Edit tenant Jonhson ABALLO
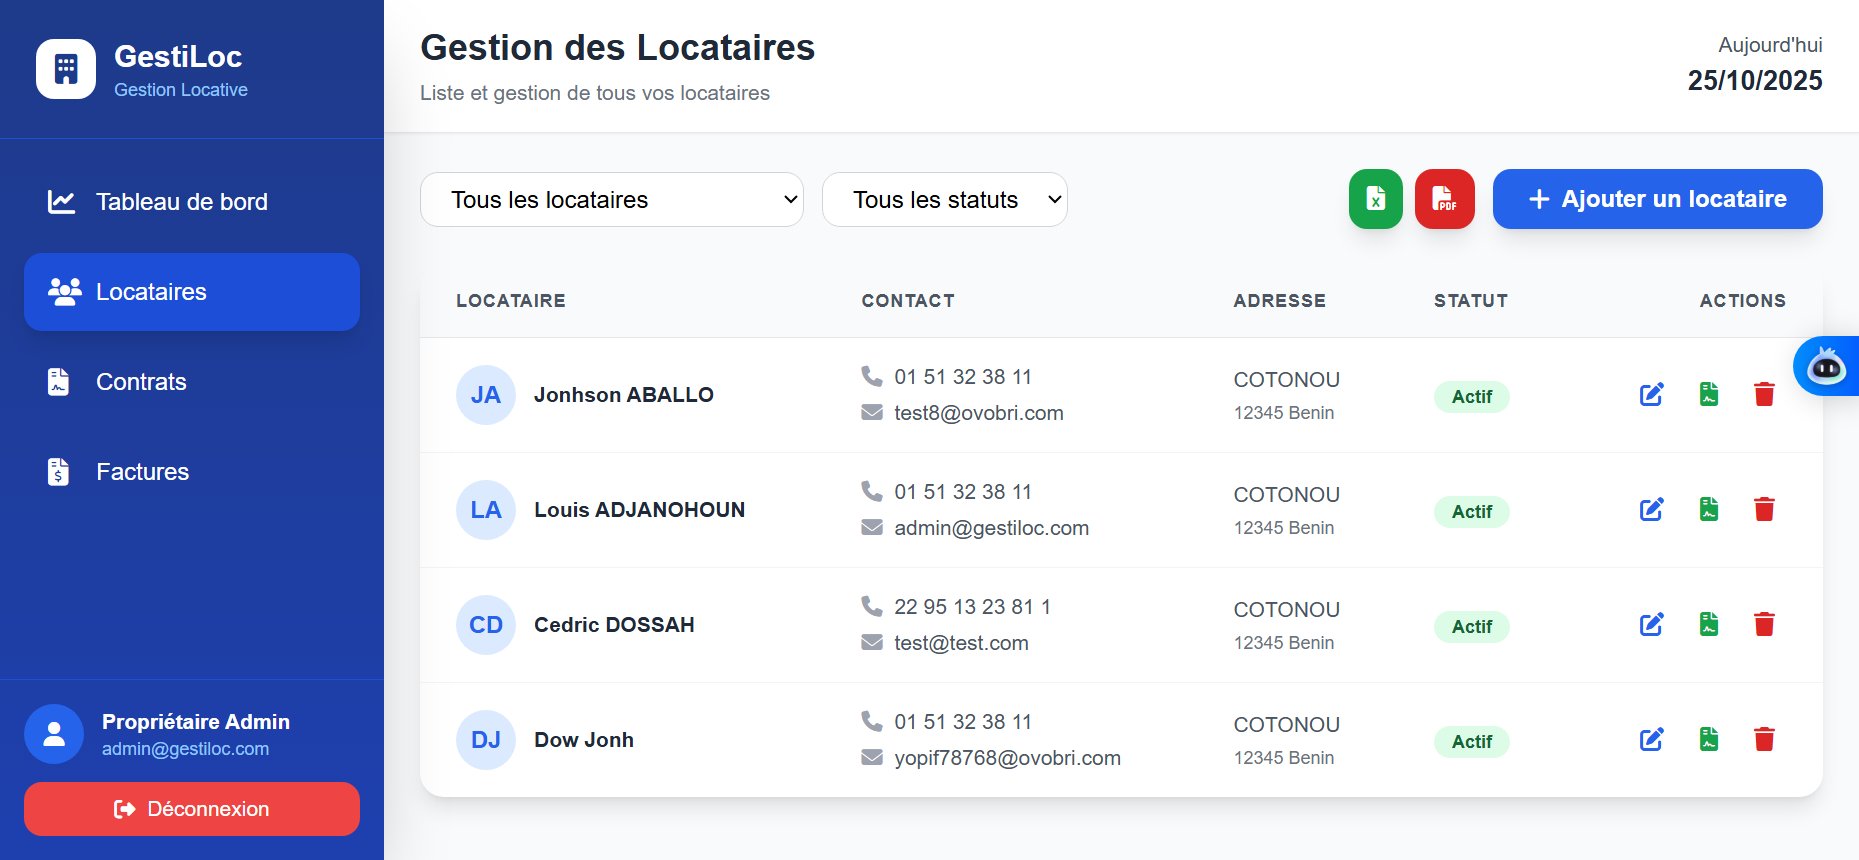Viewport: 1859px width, 860px height. (1651, 395)
